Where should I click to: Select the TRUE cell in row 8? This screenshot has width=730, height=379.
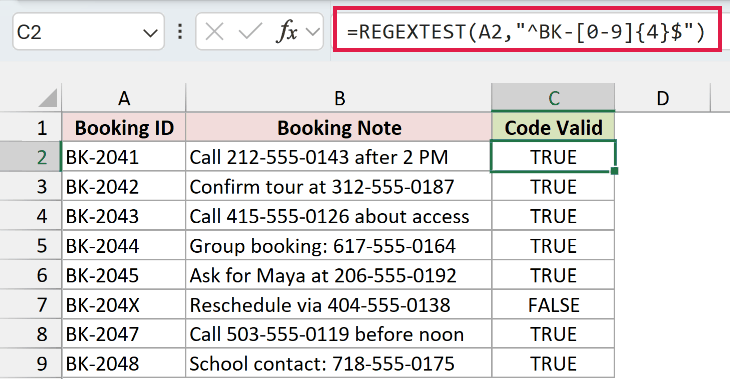[x=553, y=334]
